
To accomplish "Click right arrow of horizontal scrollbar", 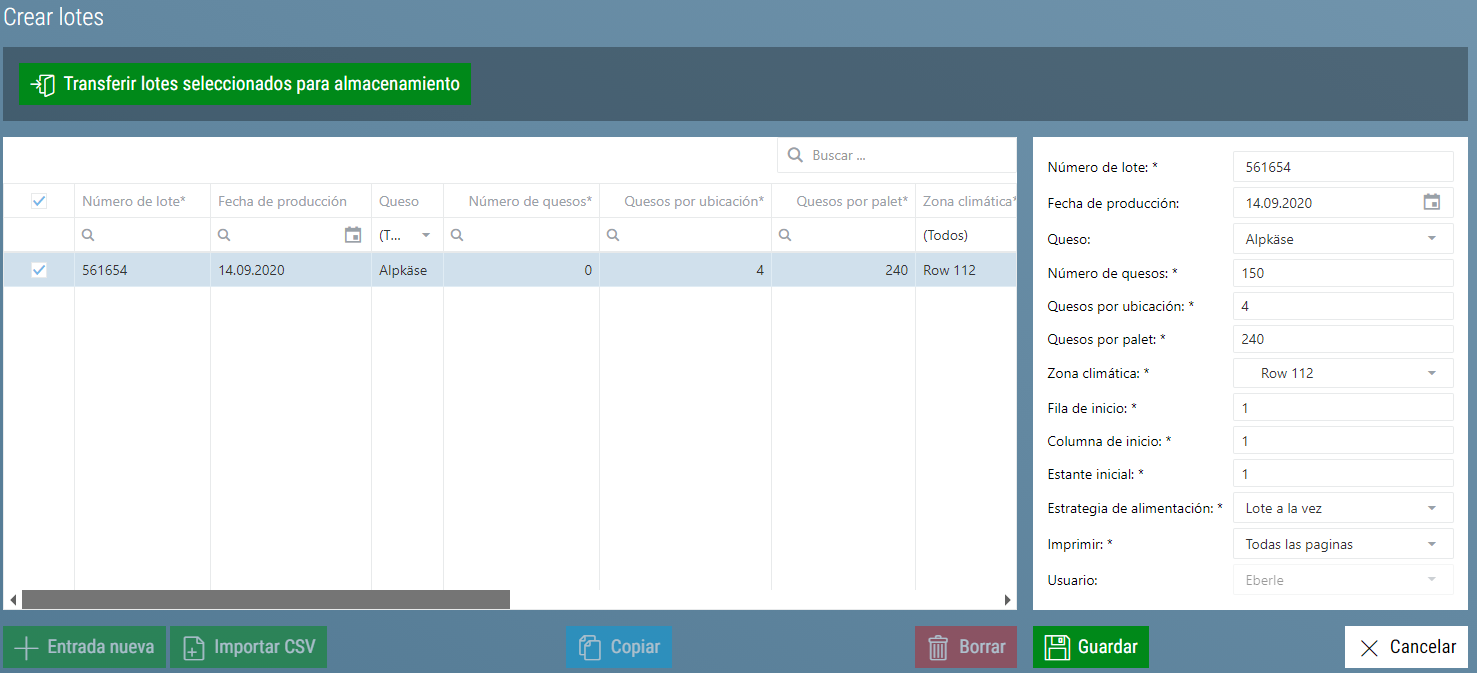I will 1007,600.
